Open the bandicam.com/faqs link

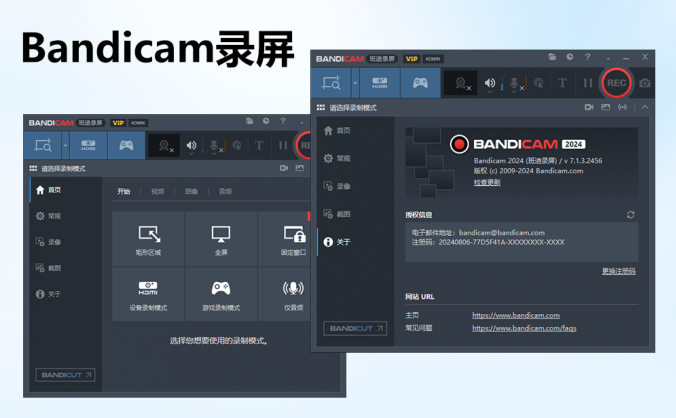click(524, 328)
